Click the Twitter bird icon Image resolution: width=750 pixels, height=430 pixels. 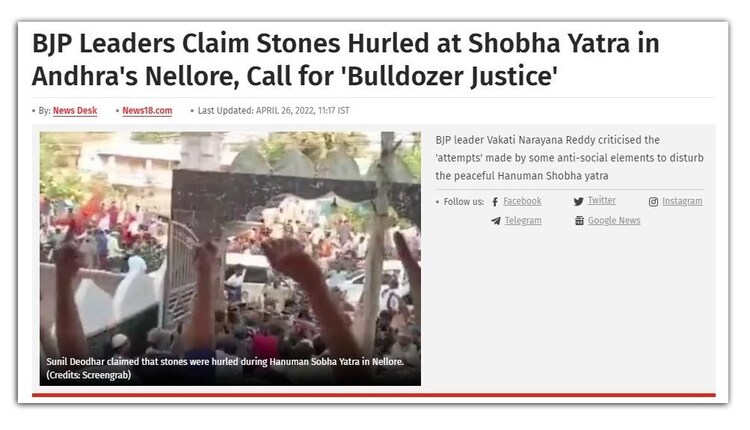coord(578,201)
